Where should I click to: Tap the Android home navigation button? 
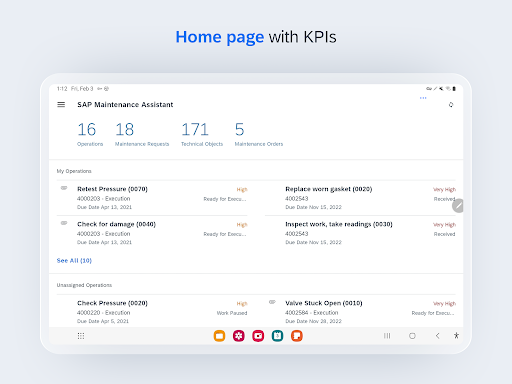[412, 336]
